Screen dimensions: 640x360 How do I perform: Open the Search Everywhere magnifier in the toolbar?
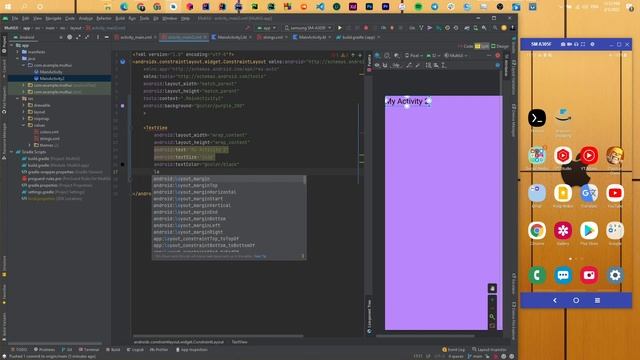tap(495, 28)
